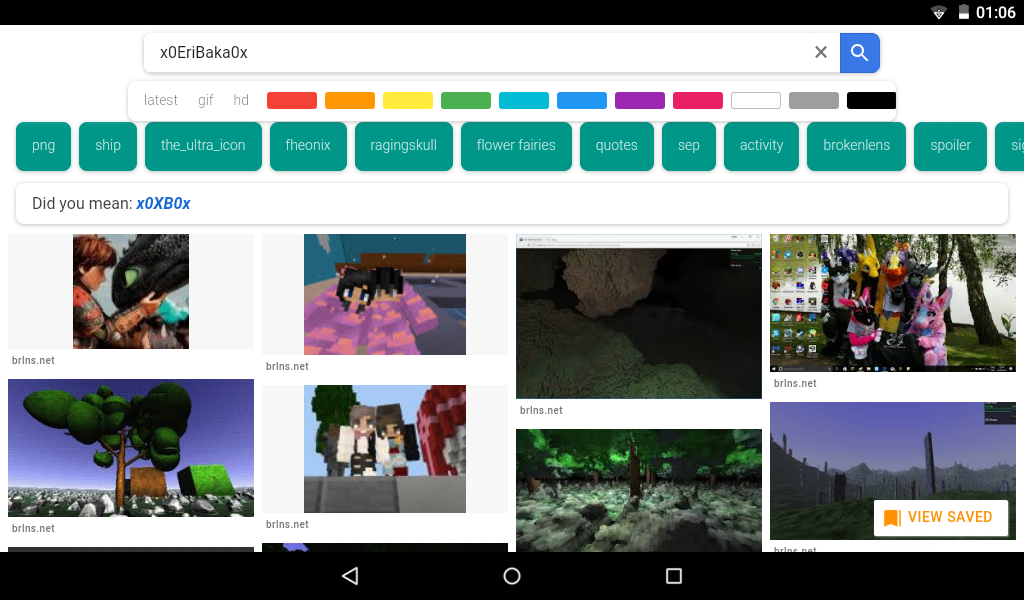
Task: Tap brlns.net under the pink Minecraft image
Action: point(287,366)
